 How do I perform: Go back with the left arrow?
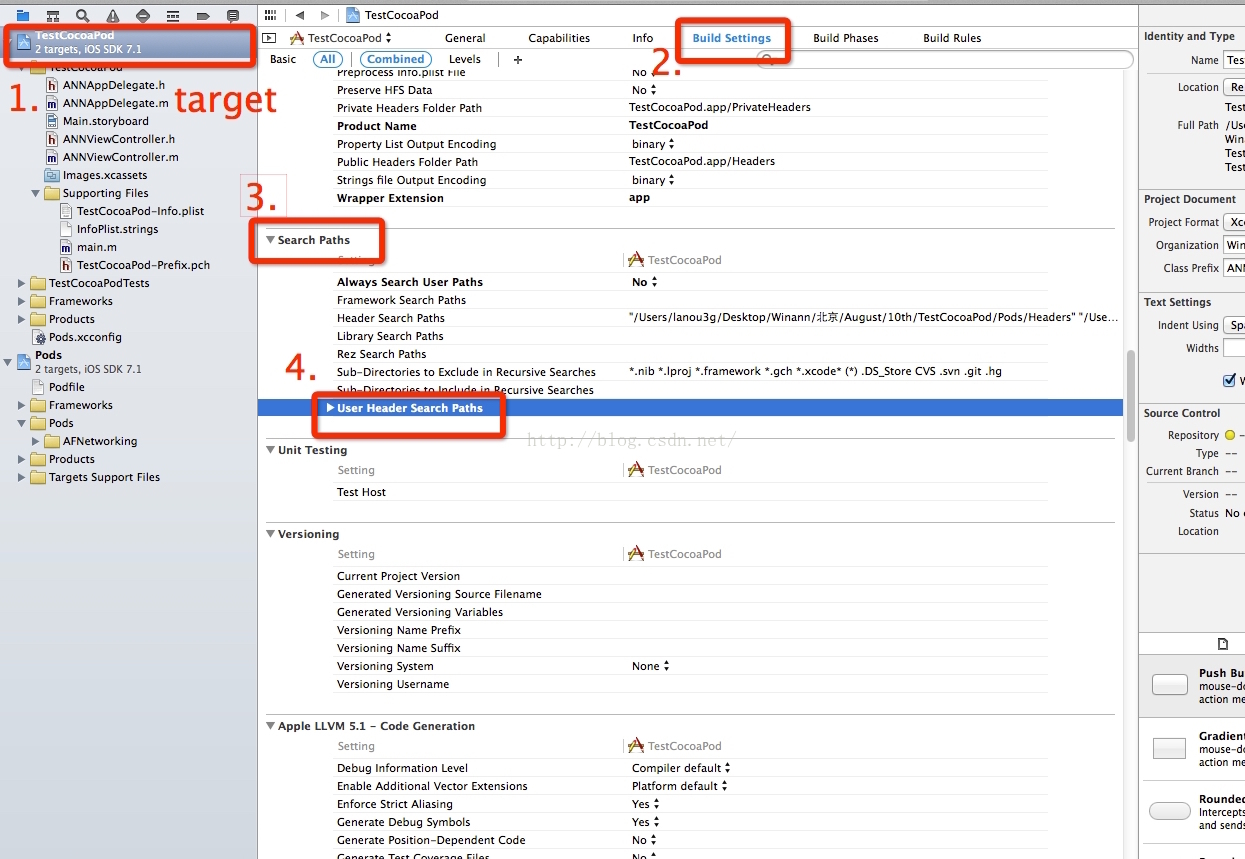click(299, 15)
